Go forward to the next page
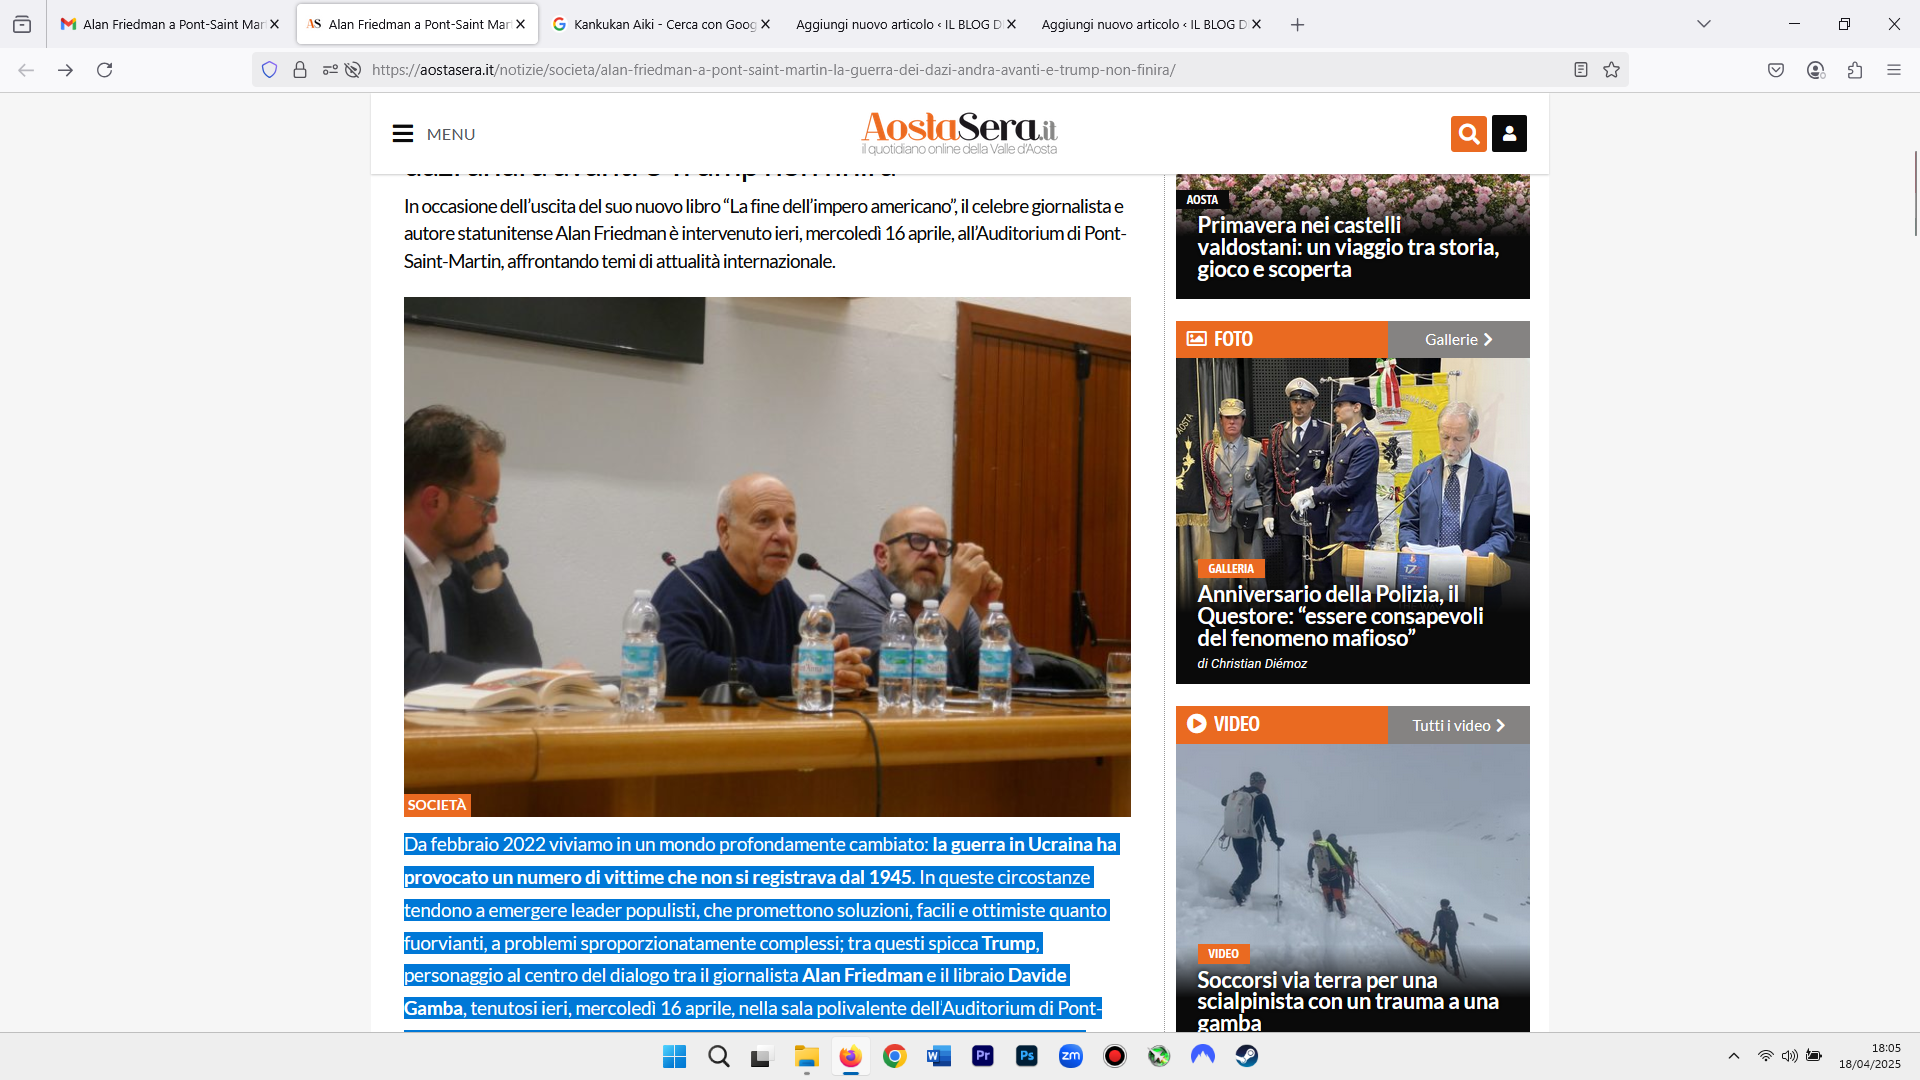The width and height of the screenshot is (1920, 1080). click(65, 70)
